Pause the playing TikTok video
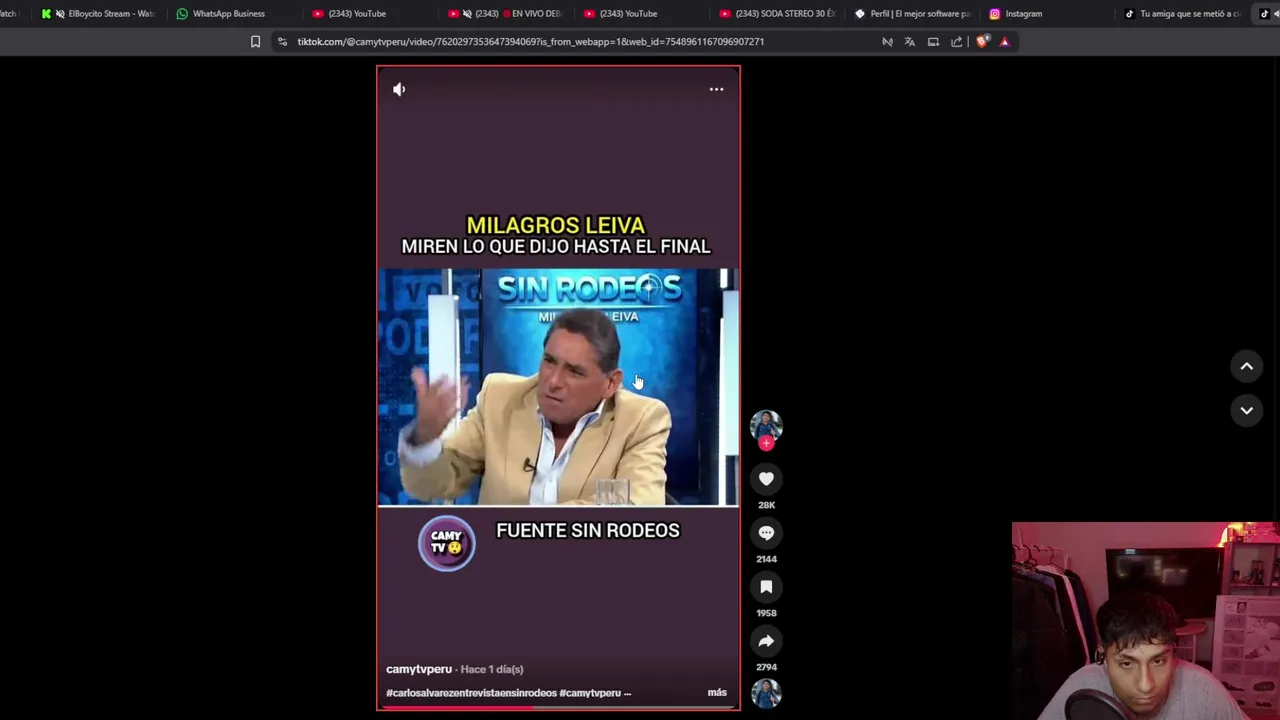Screen dimensions: 1280x720 [x=558, y=387]
